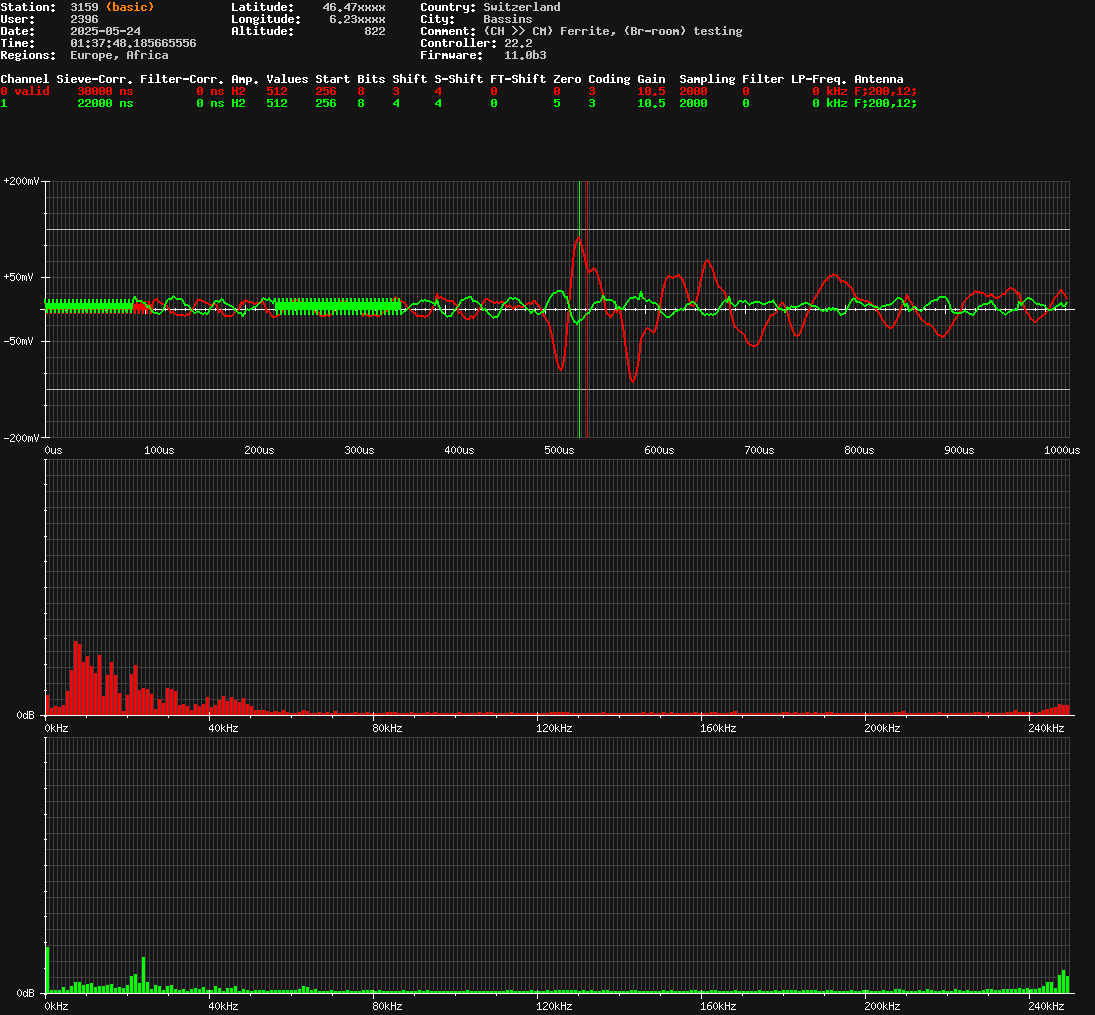Click the user ID 2396
Screen dimensions: 1095x1015
click(84, 19)
